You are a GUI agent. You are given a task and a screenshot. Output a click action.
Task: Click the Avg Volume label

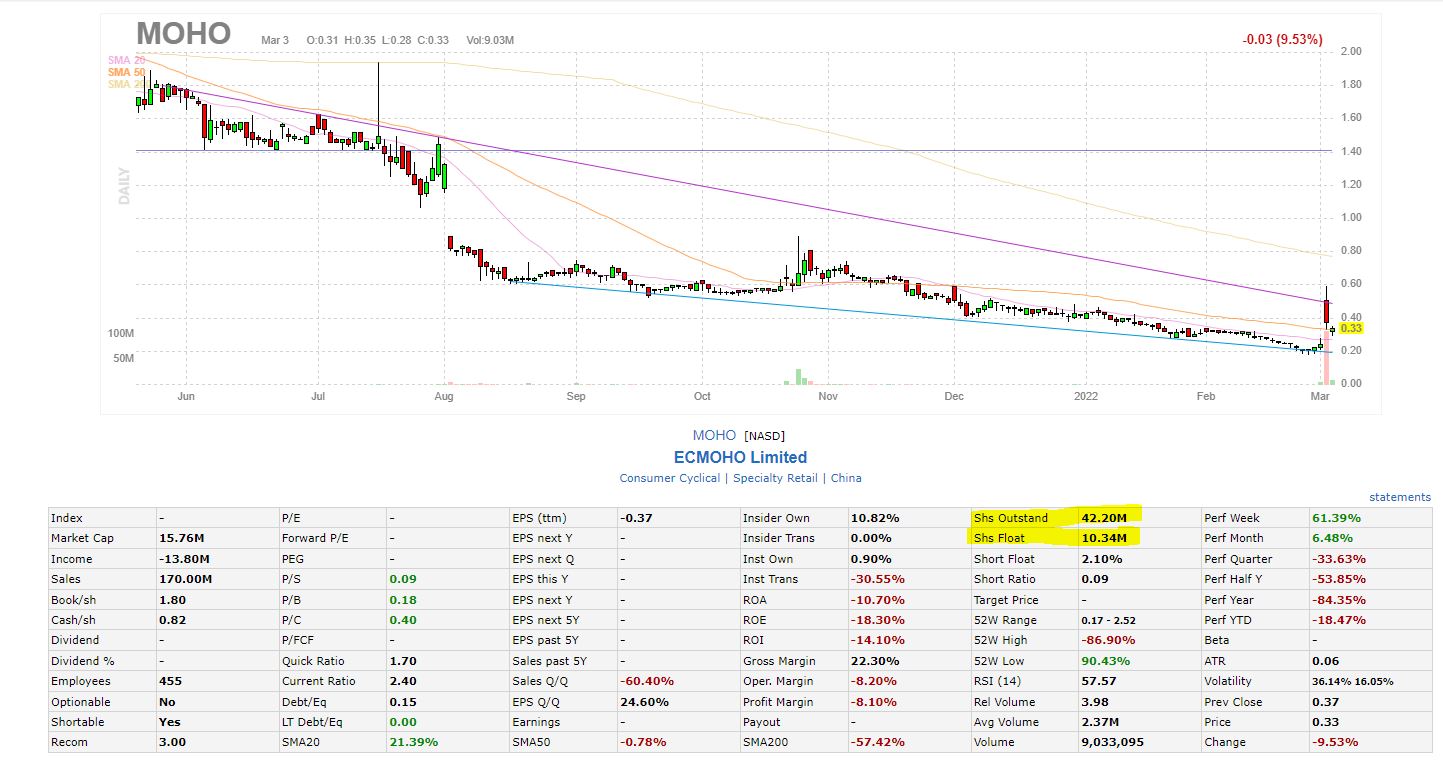pyautogui.click(x=1006, y=722)
